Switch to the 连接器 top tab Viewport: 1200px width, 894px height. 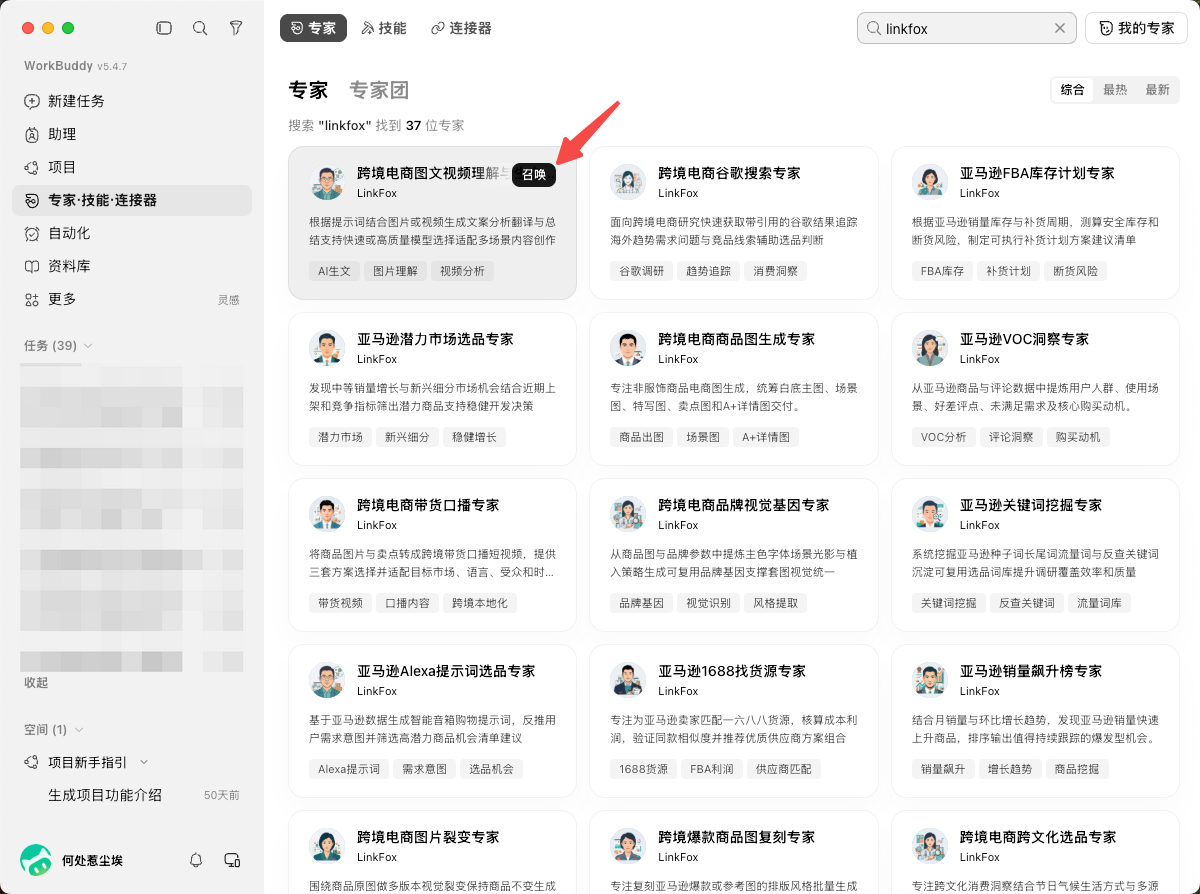[x=461, y=28]
